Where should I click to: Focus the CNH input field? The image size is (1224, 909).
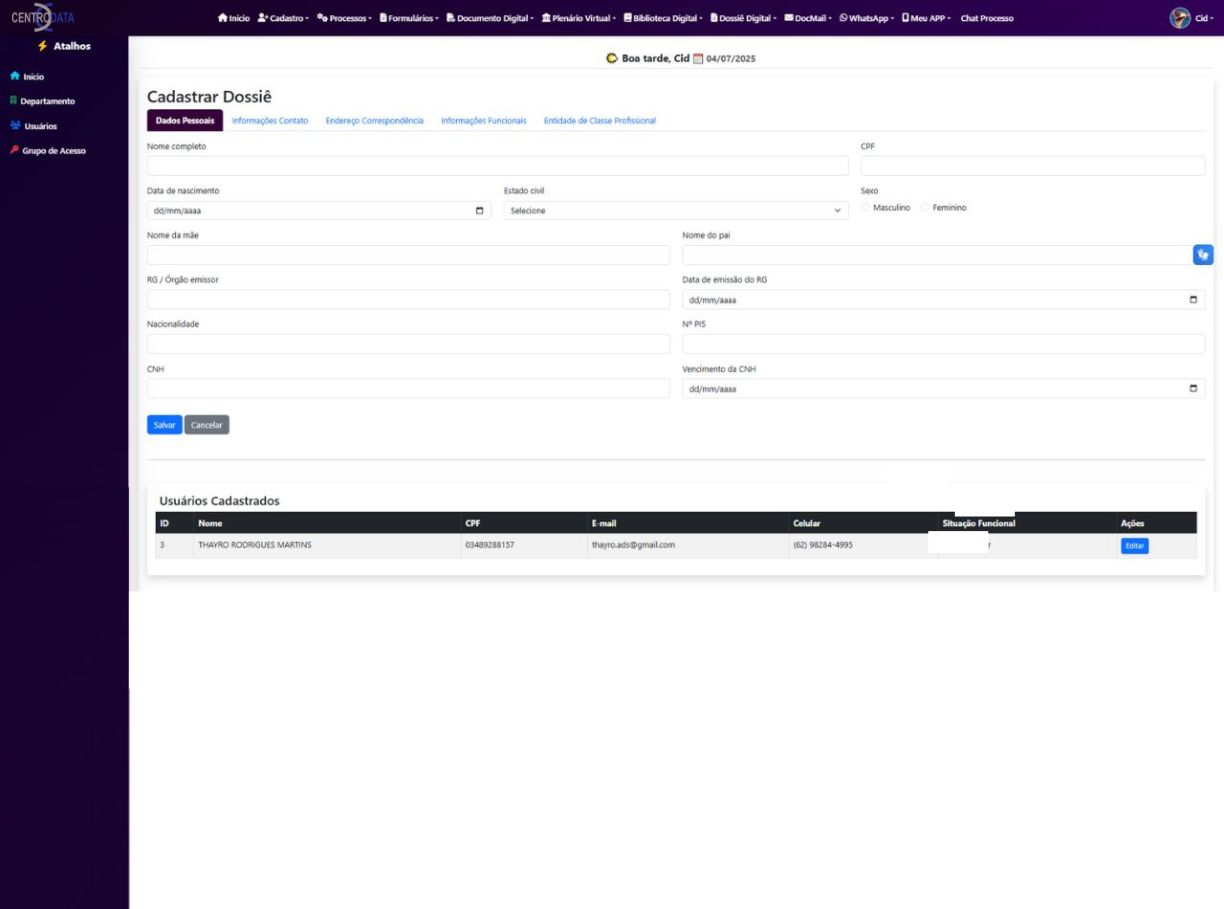408,388
